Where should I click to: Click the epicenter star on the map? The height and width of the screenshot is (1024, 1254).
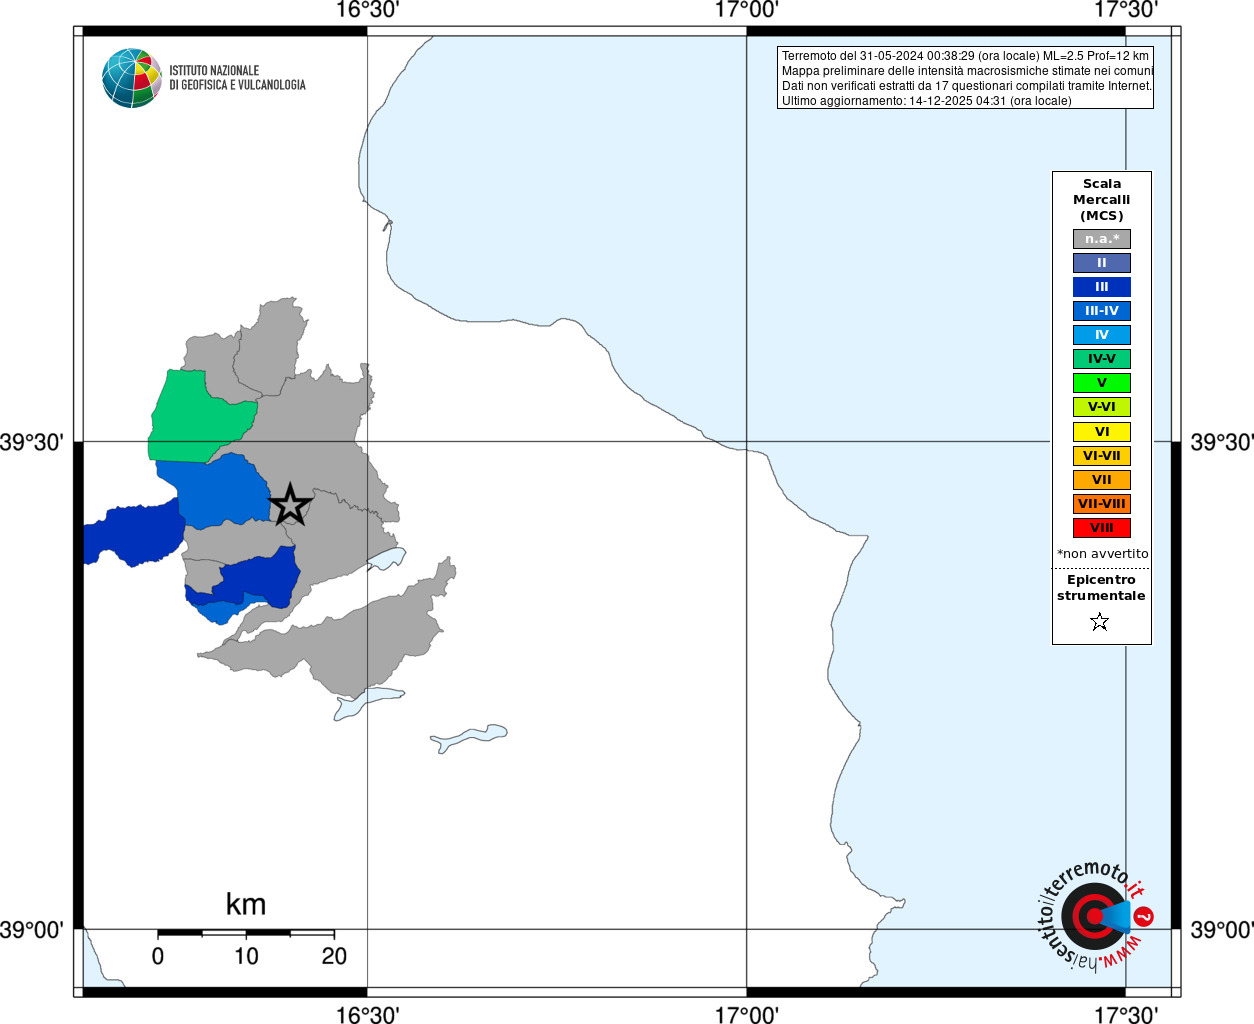pos(290,504)
